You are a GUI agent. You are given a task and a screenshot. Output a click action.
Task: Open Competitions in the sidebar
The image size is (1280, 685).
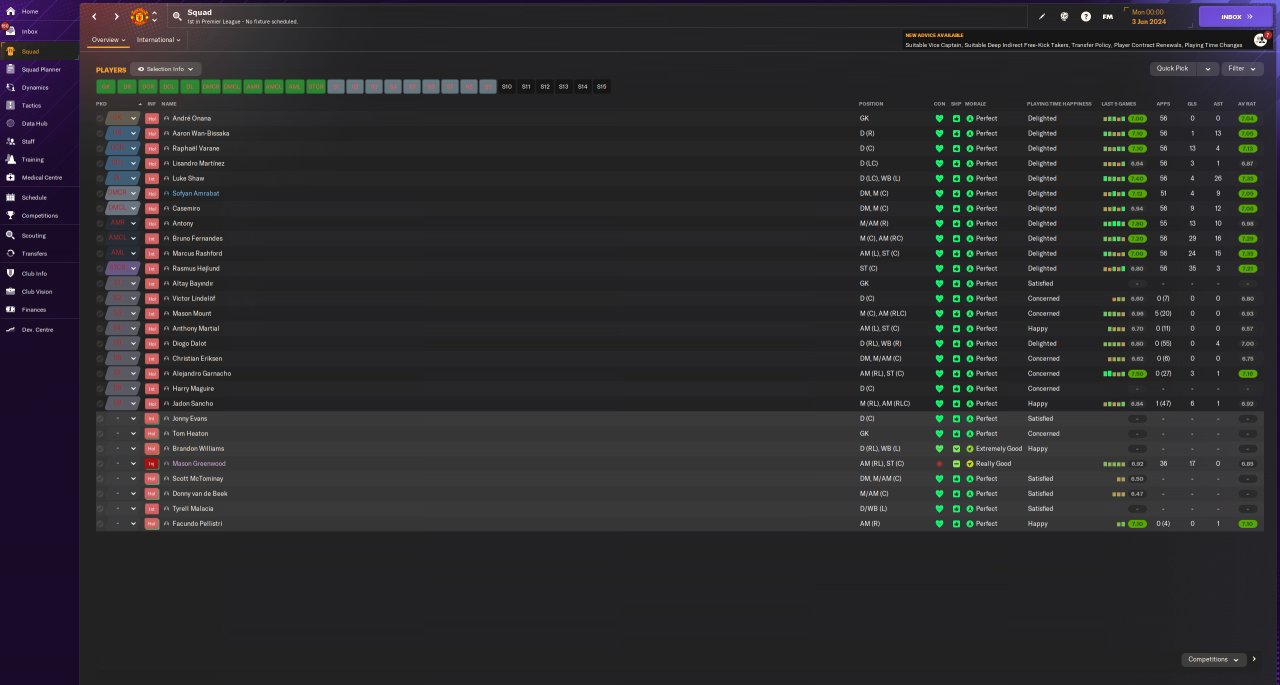pos(40,215)
